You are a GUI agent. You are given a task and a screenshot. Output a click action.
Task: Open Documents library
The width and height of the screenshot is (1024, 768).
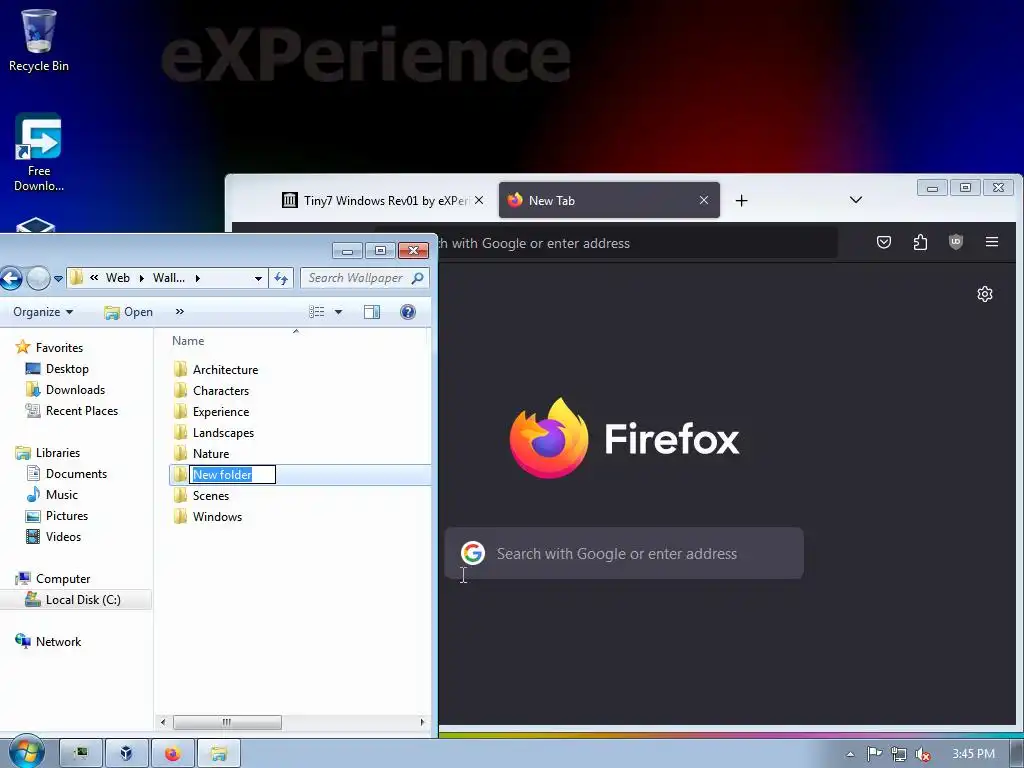pyautogui.click(x=76, y=473)
